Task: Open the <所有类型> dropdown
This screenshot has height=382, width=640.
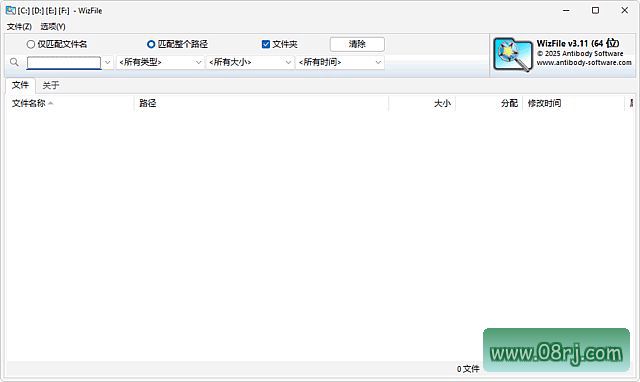Action: (160, 62)
